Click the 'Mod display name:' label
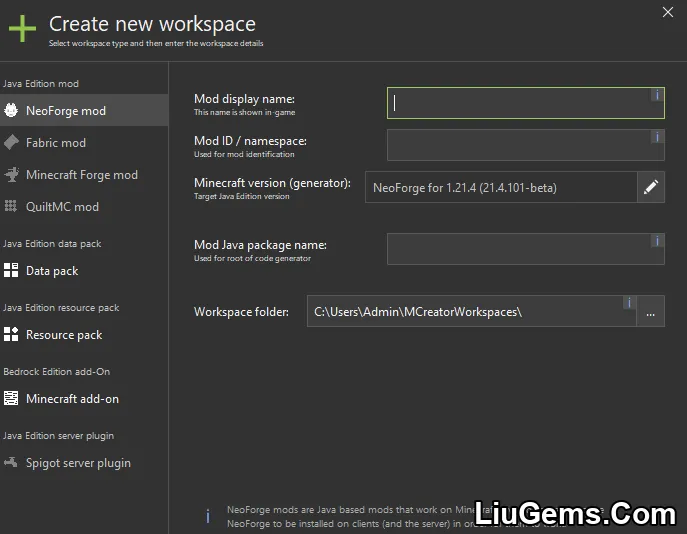687x534 pixels. 244,99
